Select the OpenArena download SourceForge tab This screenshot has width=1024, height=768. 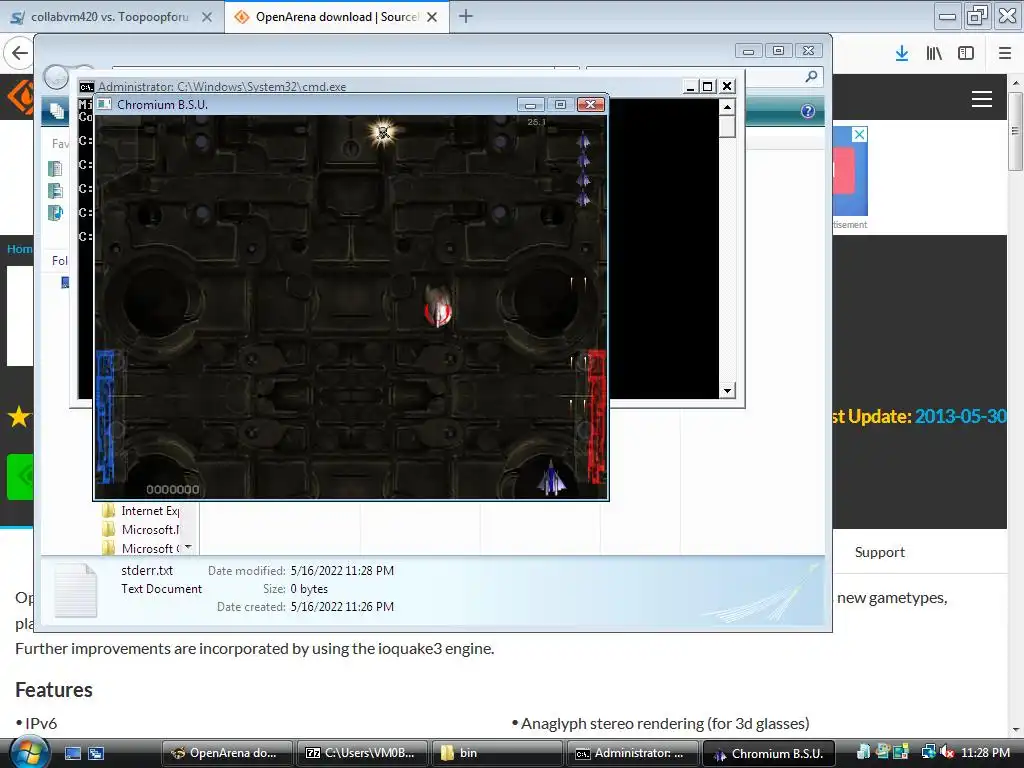click(337, 17)
